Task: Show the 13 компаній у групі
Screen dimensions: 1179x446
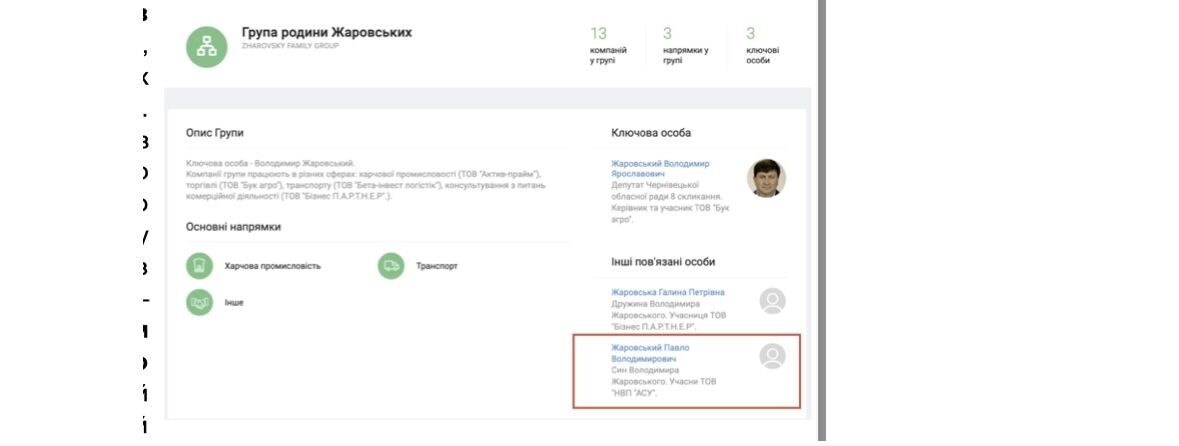Action: (x=608, y=45)
